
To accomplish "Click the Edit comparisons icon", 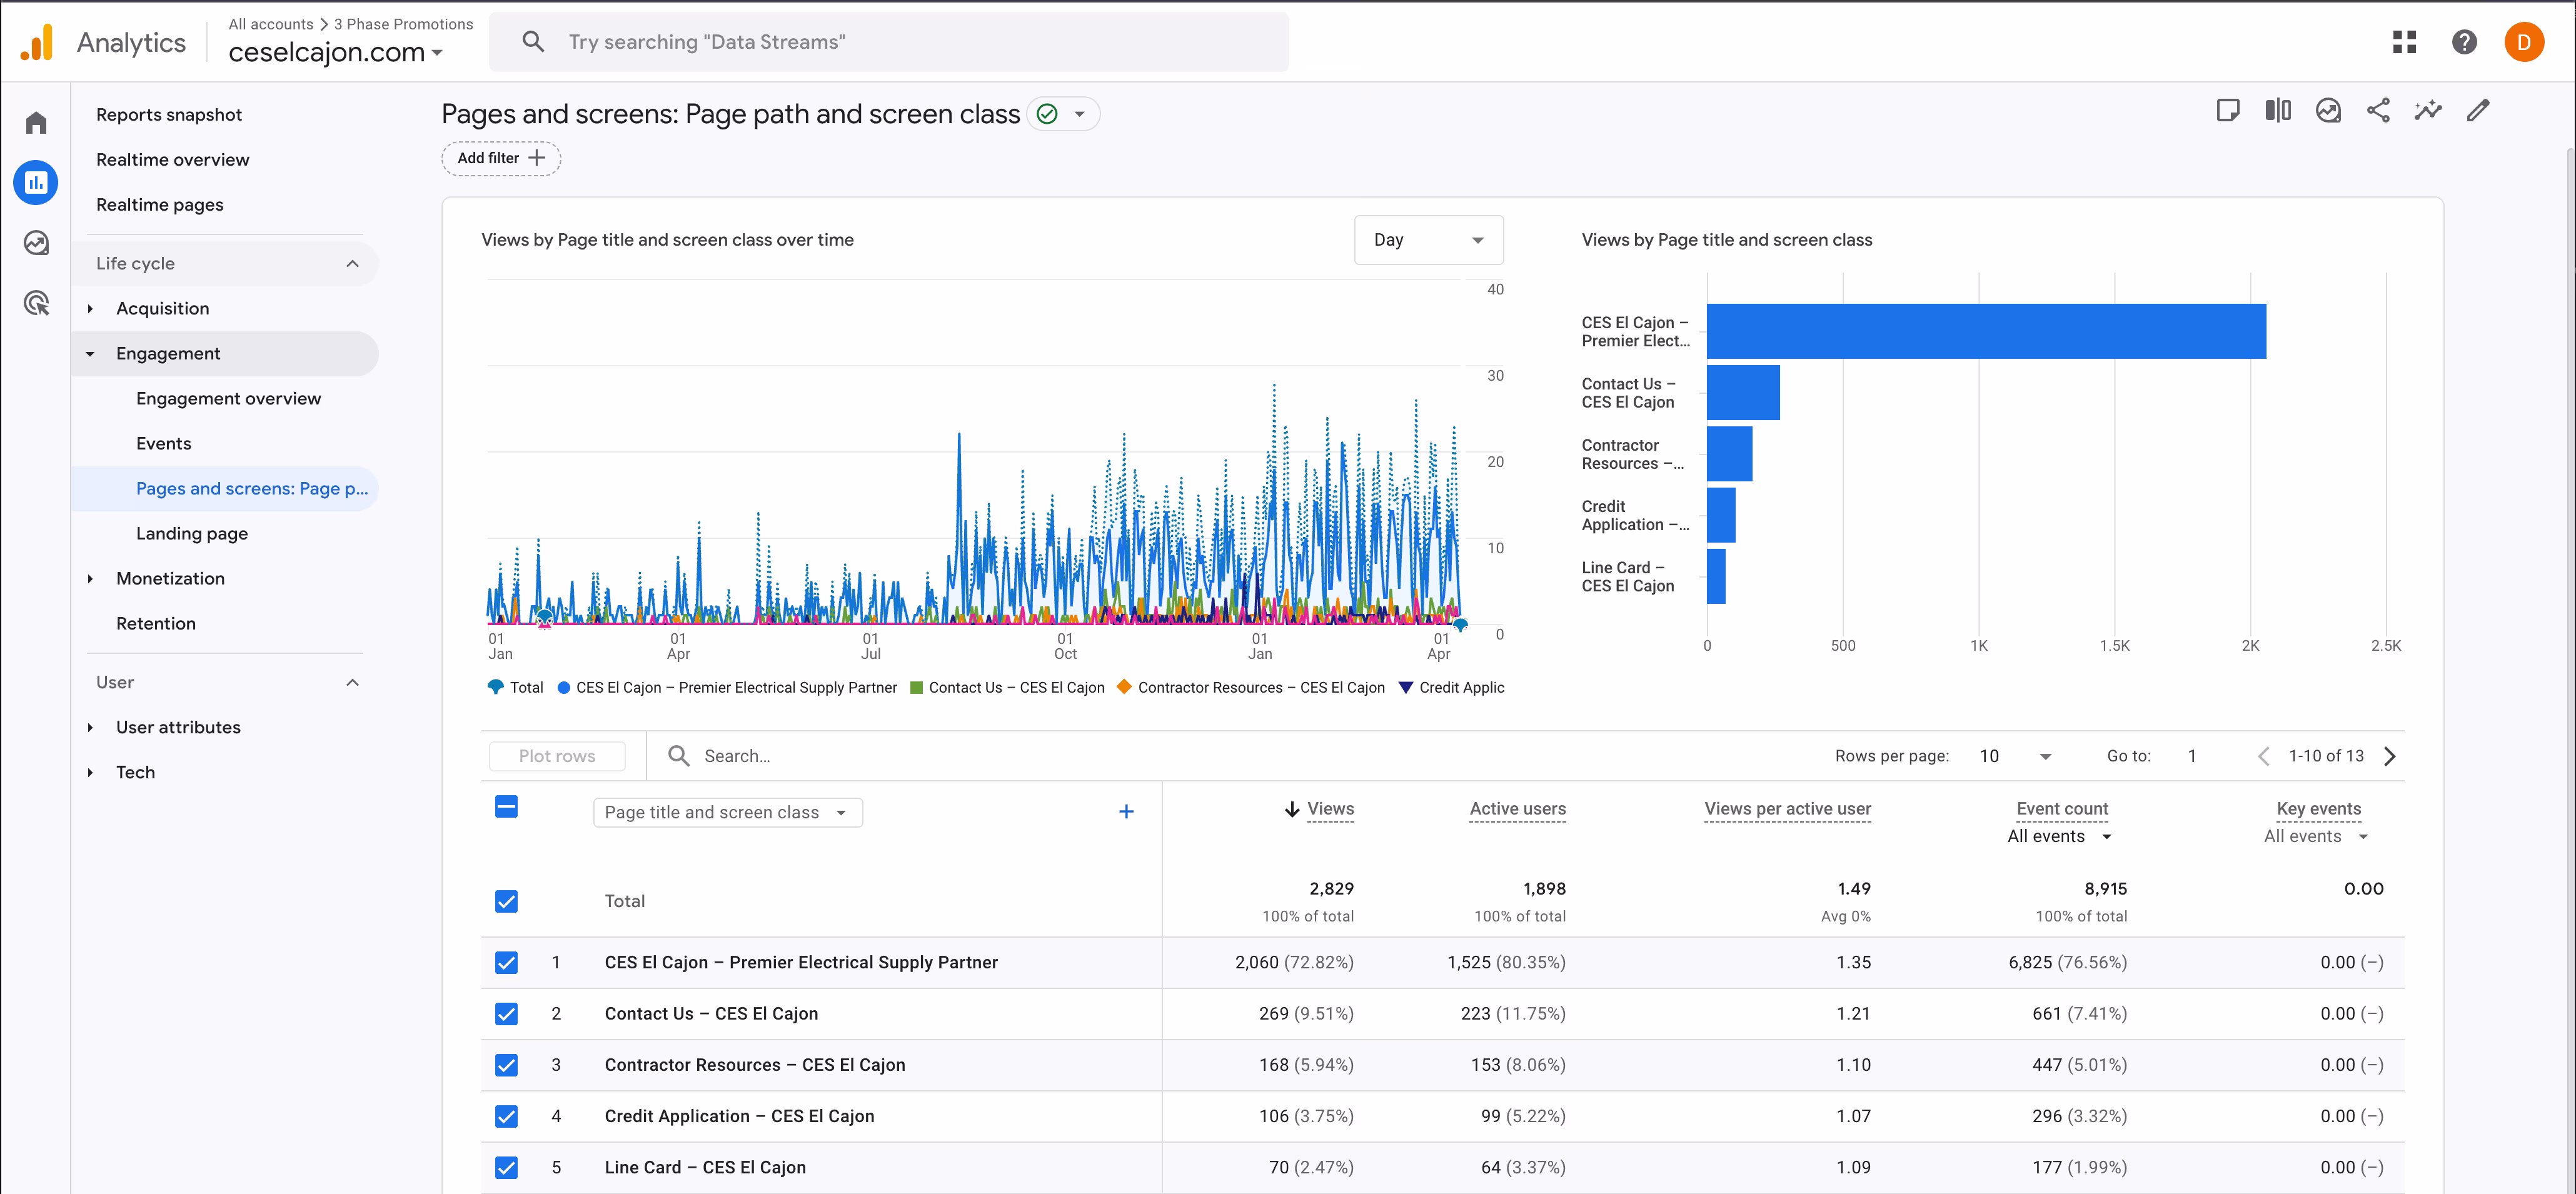I will pyautogui.click(x=2278, y=111).
